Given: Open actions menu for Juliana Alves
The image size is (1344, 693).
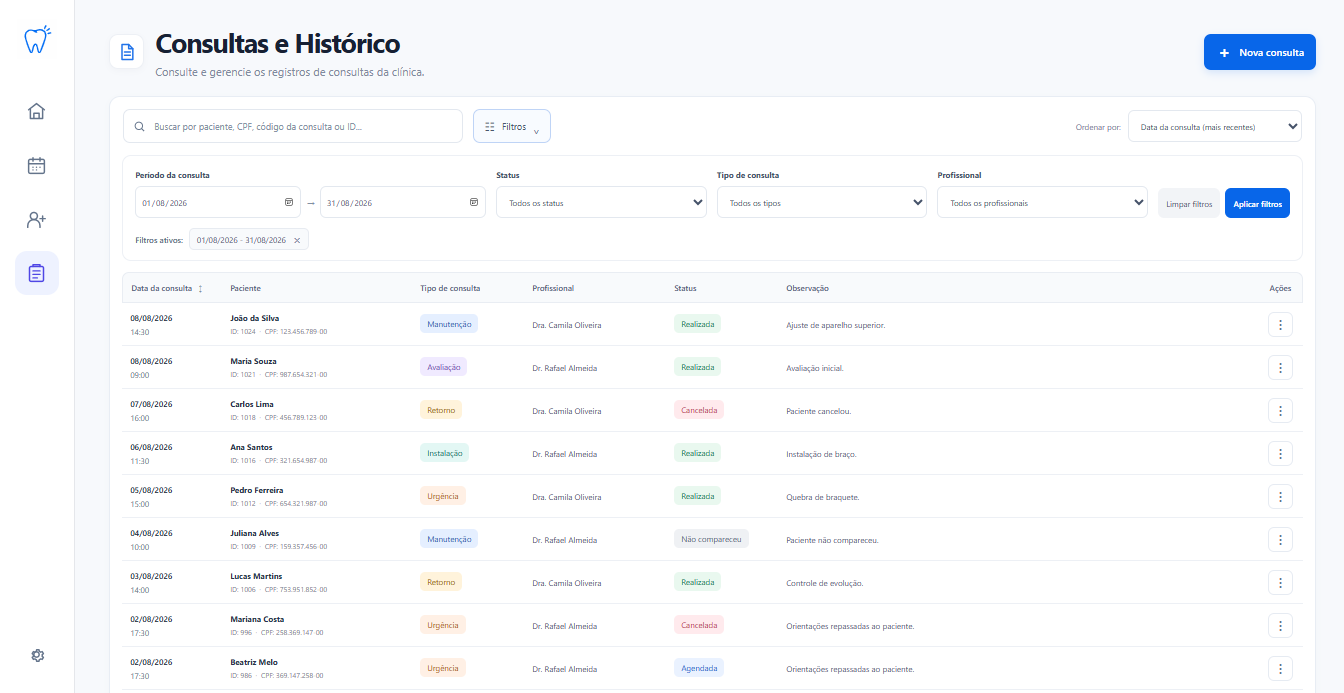Looking at the screenshot, I should point(1280,540).
